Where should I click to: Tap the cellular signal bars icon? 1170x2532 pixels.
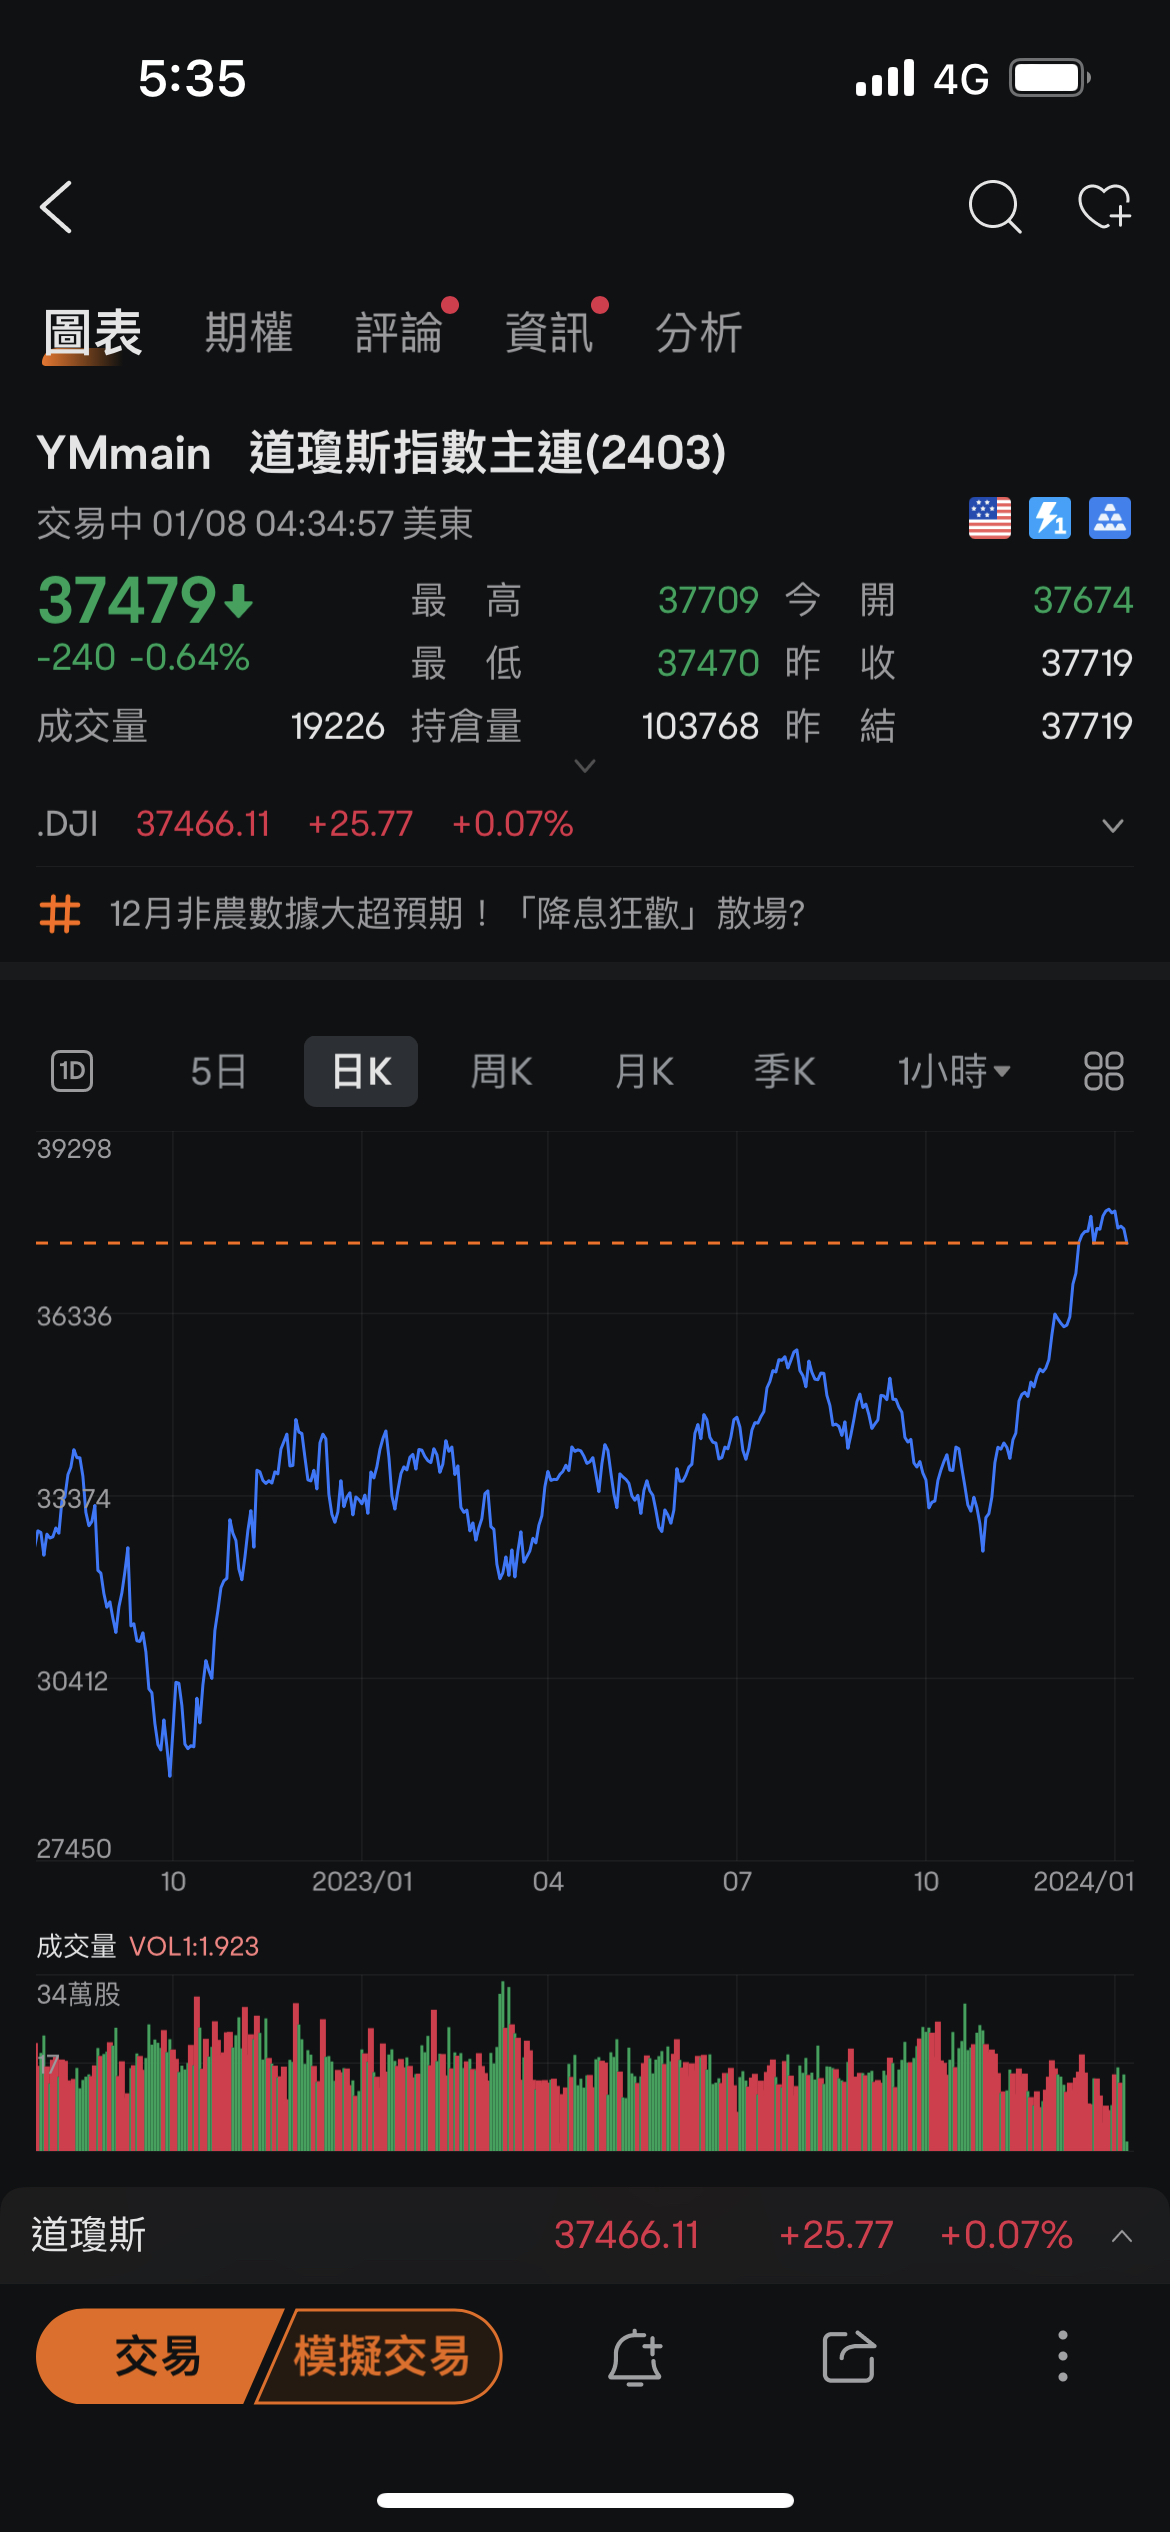click(x=885, y=78)
